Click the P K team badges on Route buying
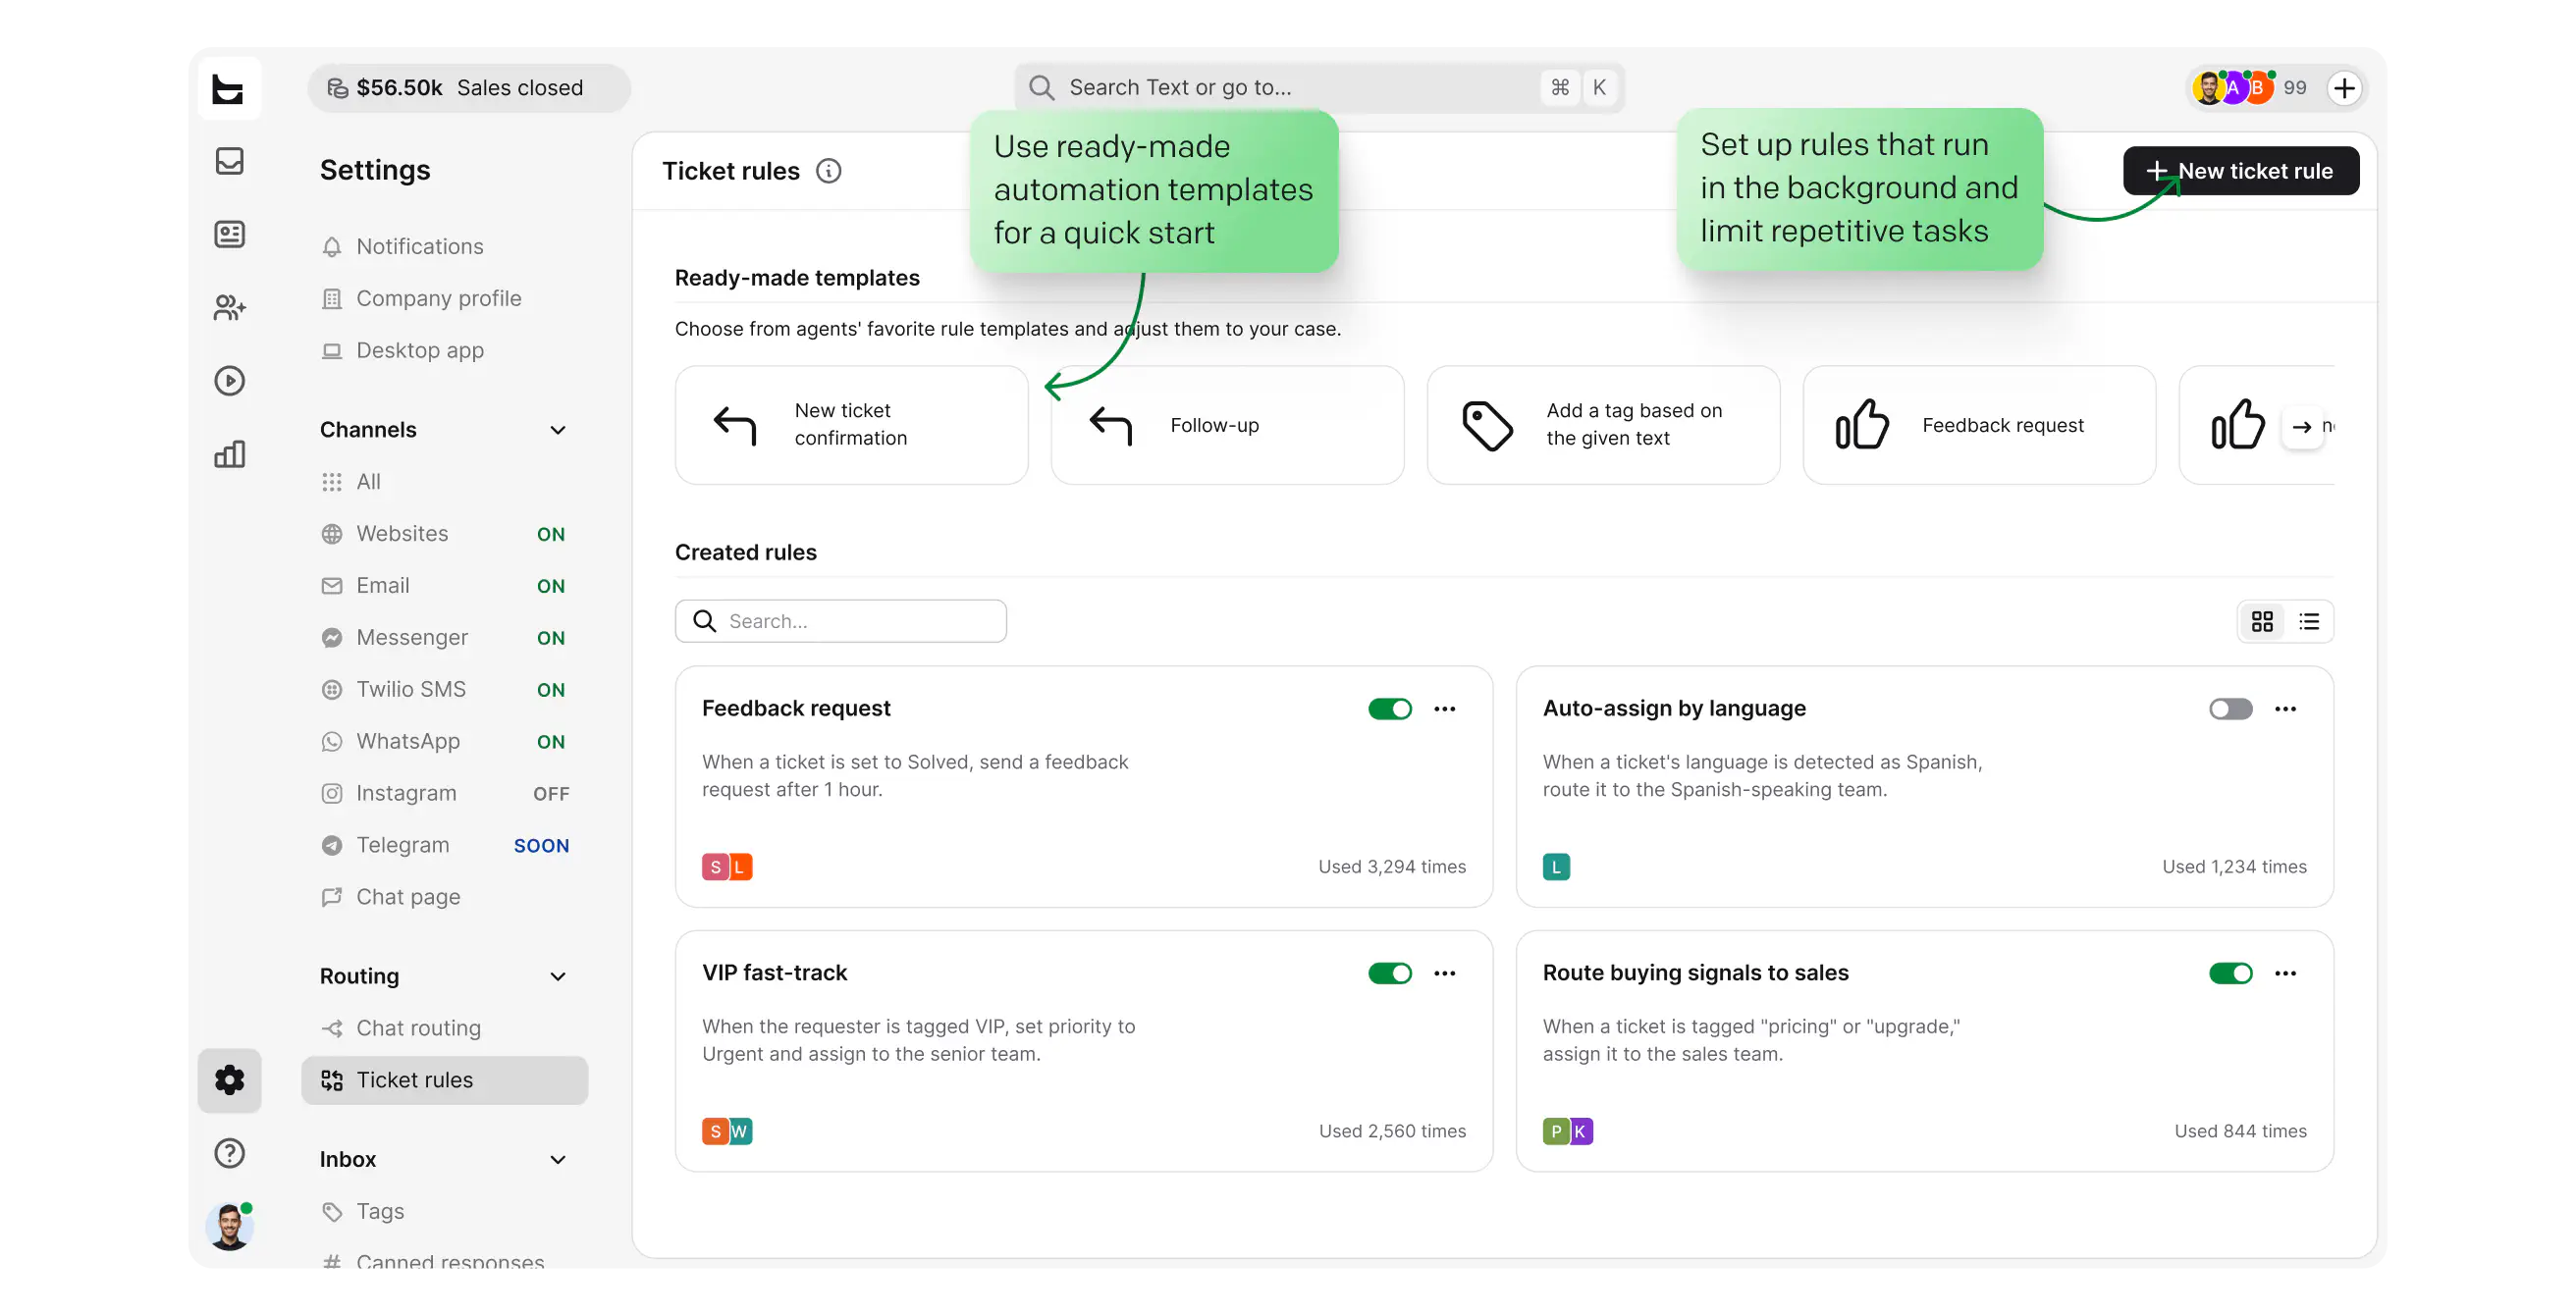The width and height of the screenshot is (2576, 1315). (x=1568, y=1131)
